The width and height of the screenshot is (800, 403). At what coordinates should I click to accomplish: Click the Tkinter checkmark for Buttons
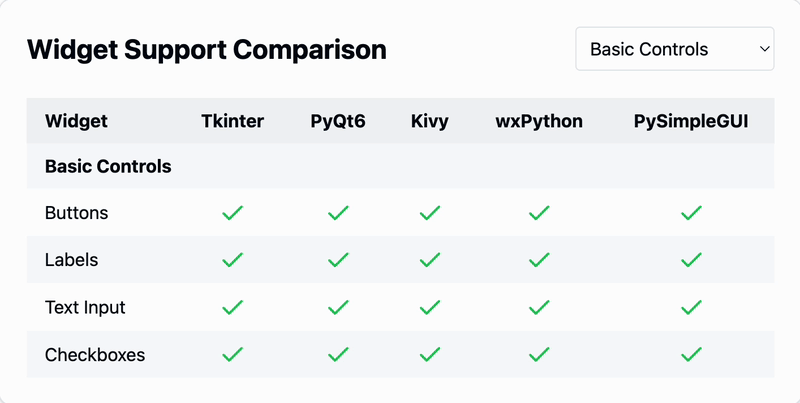click(233, 213)
